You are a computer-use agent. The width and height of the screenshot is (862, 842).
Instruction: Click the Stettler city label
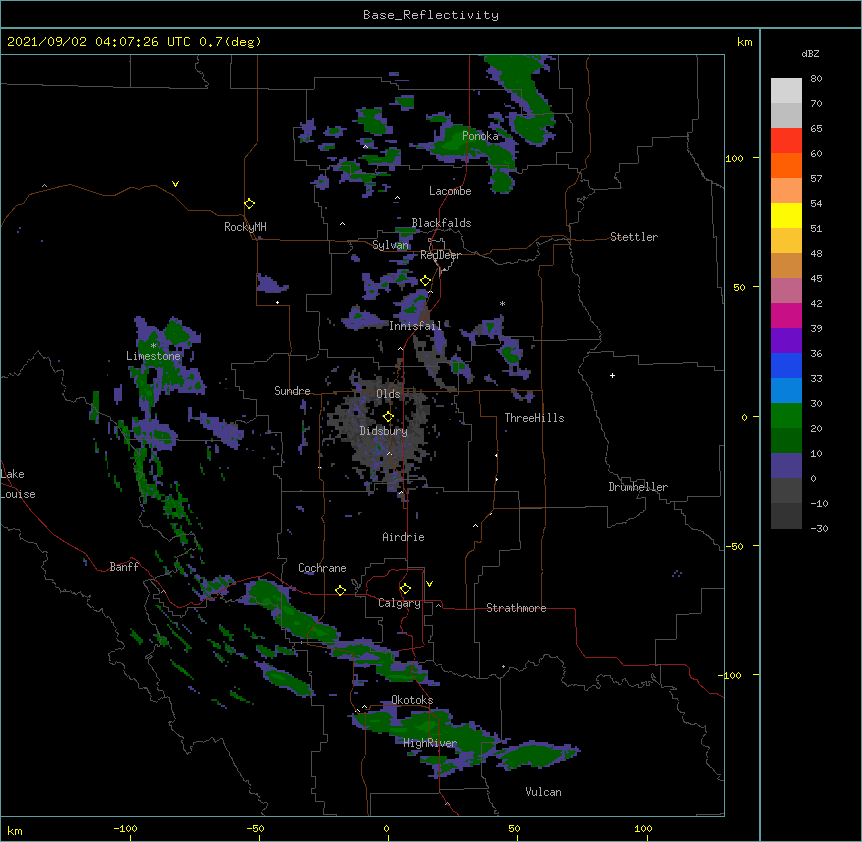(x=634, y=237)
